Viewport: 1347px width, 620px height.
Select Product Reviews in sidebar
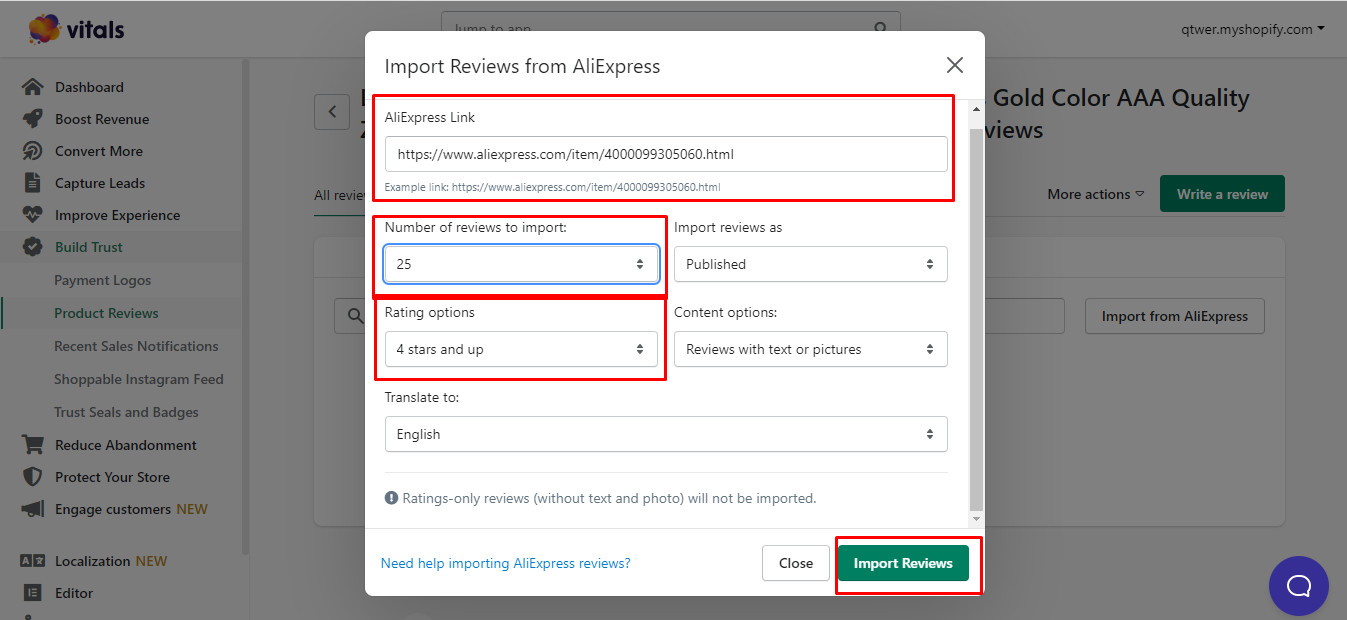pos(106,313)
